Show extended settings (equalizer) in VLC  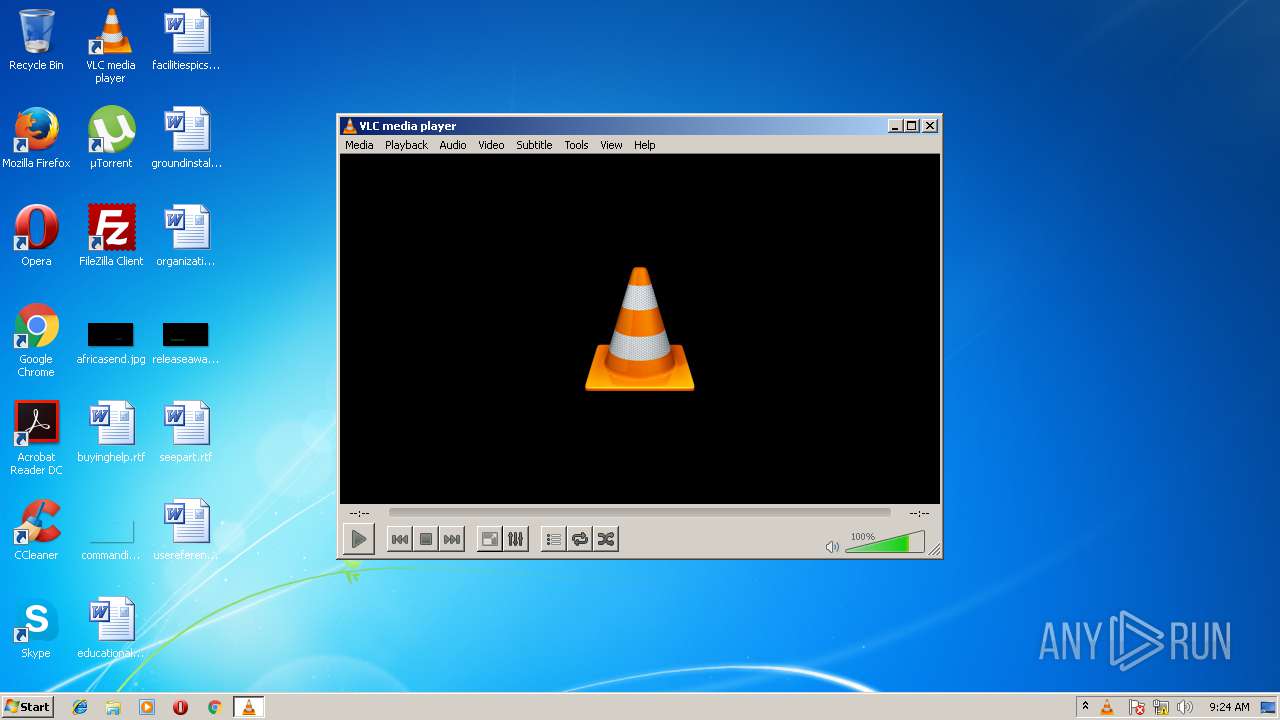pos(516,539)
